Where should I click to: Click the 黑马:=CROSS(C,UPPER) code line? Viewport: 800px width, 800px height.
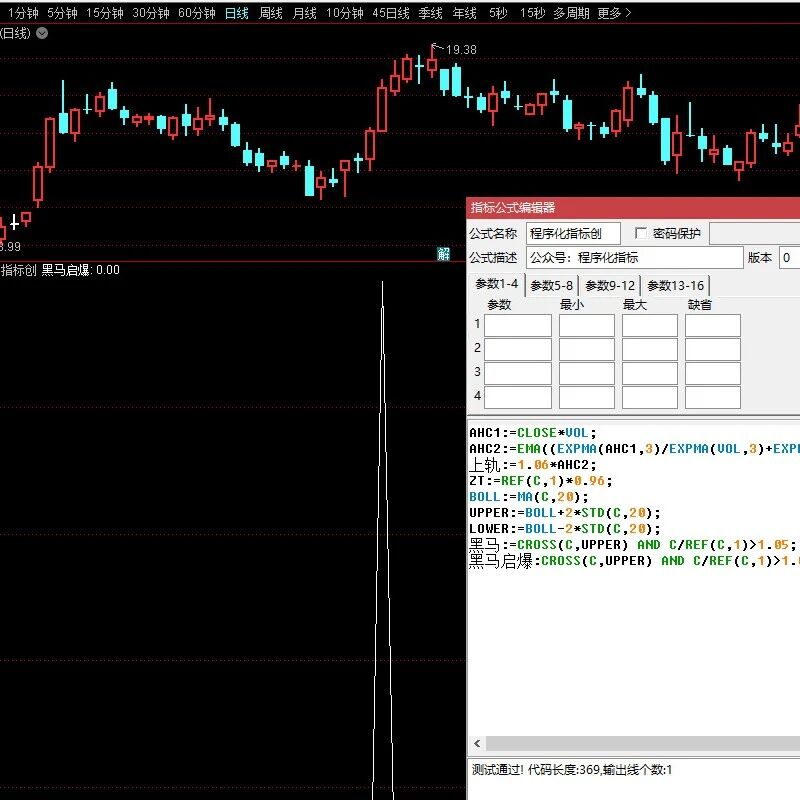click(633, 544)
